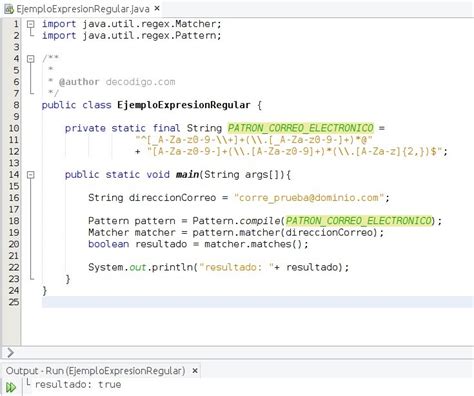The height and width of the screenshot is (396, 474).
Task: Close the Output - Run tab
Action: (195, 370)
